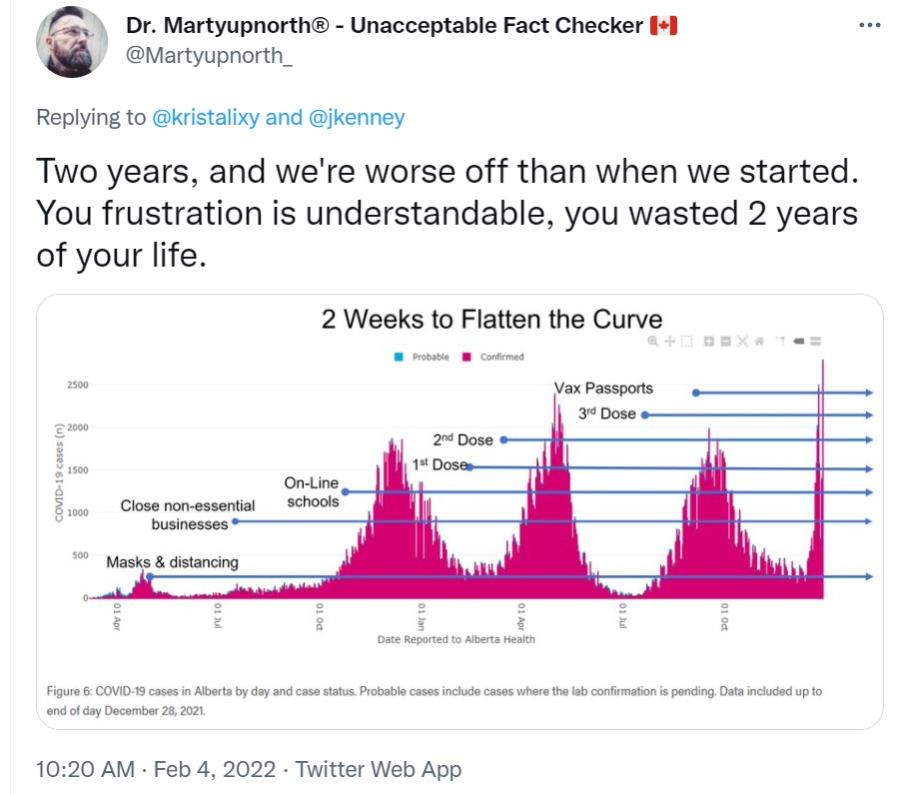Enable show closest data on hover

(799, 341)
